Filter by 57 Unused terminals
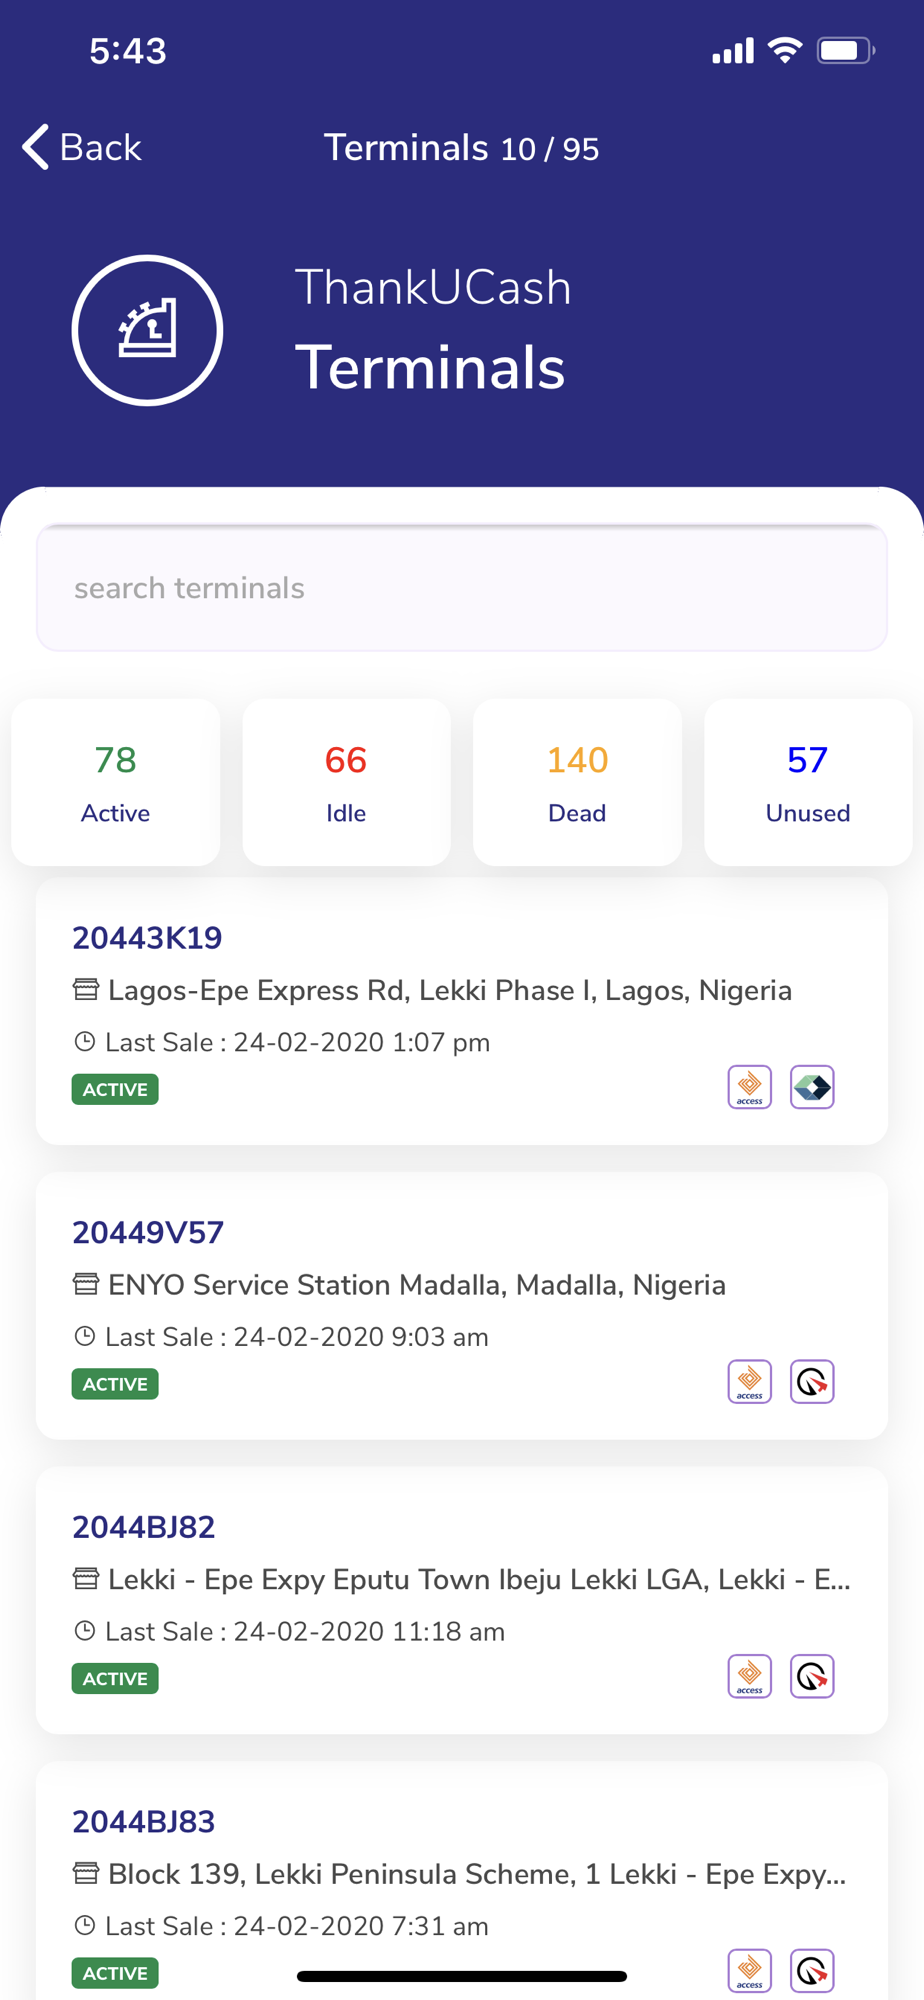Screen dimensions: 924x2000 (x=808, y=783)
